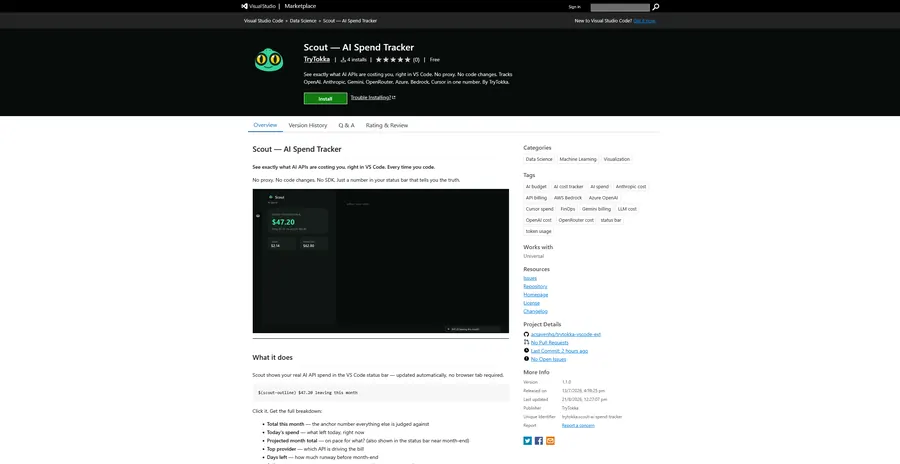Screen dimensions: 900x464
Task: Click the Report a concern link
Action: point(578,426)
